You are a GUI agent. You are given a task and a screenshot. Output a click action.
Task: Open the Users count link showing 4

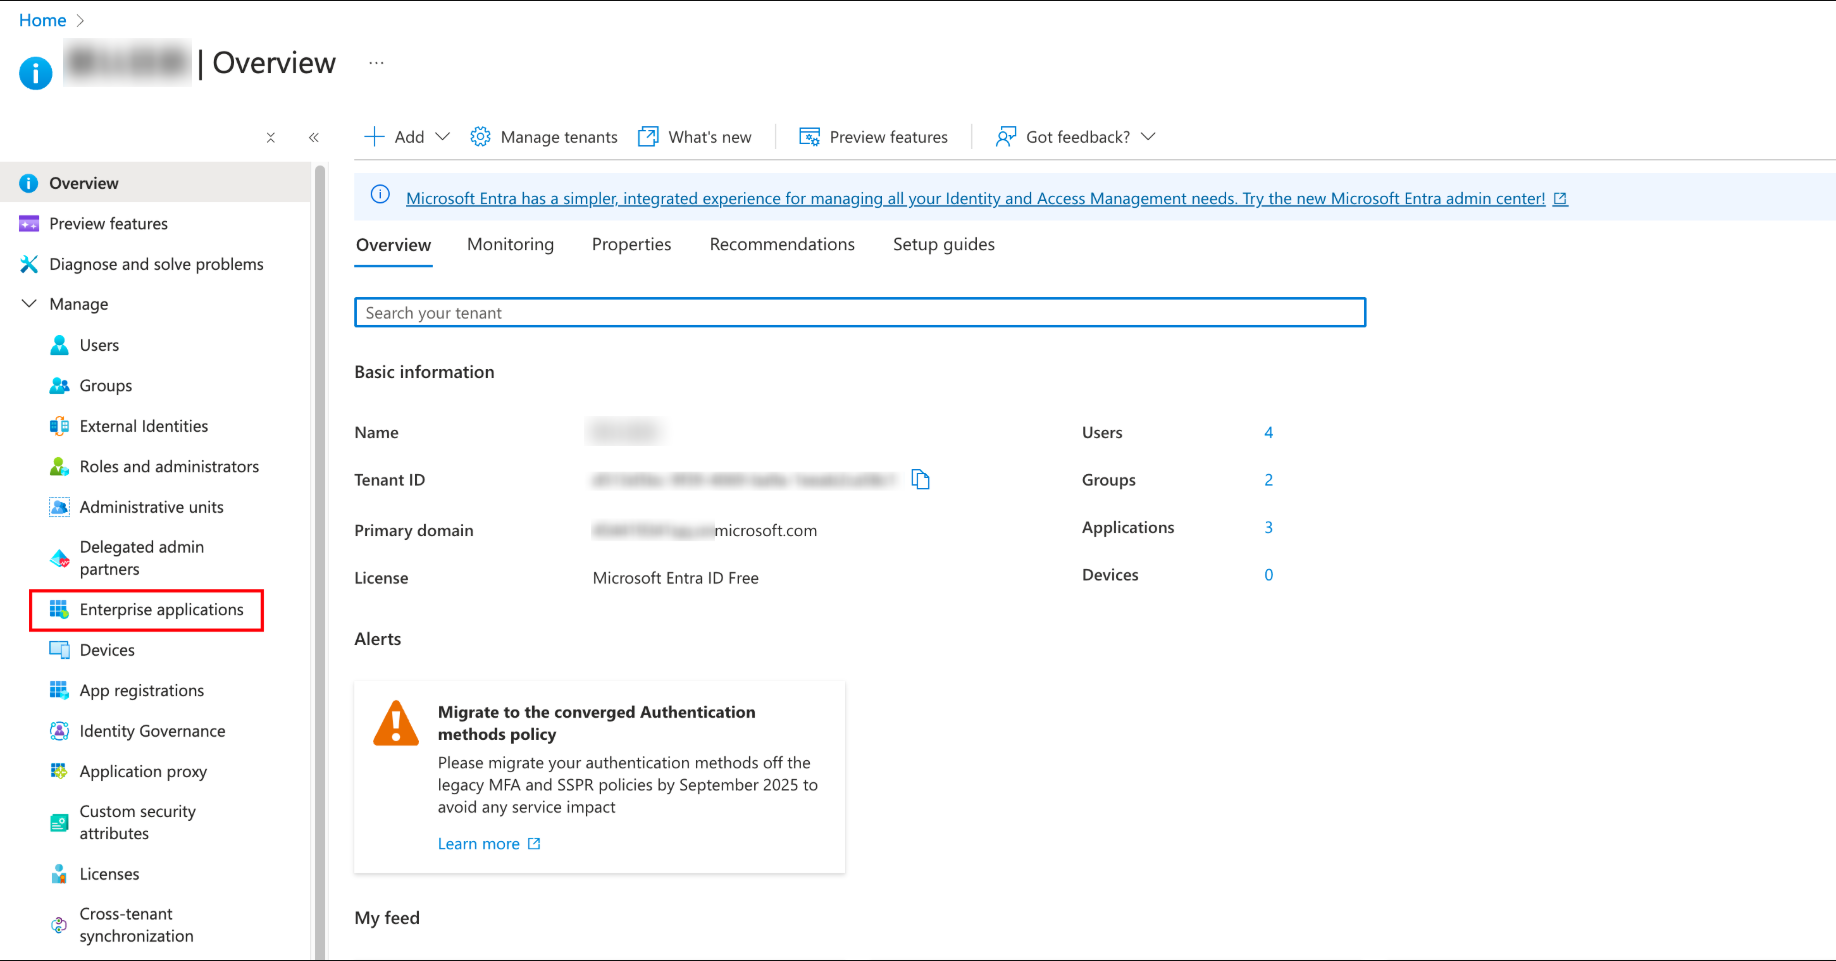pos(1268,433)
